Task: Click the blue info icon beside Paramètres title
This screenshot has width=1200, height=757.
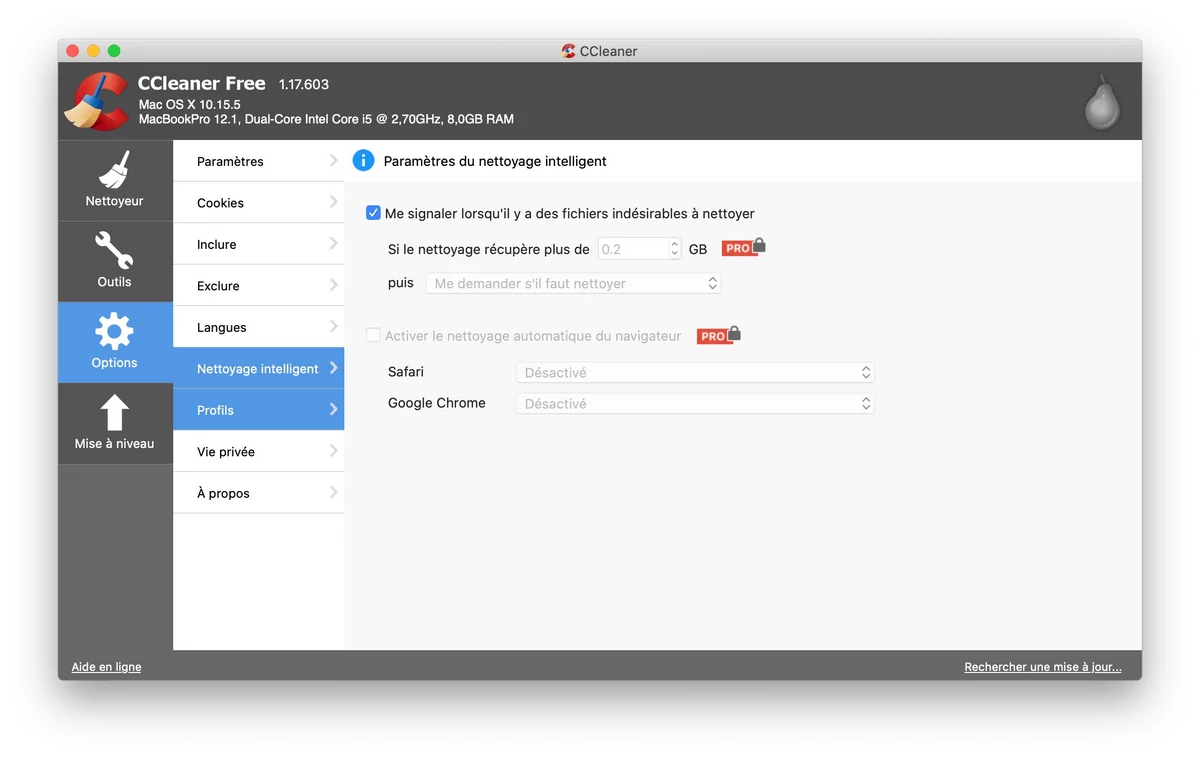Action: [x=364, y=160]
